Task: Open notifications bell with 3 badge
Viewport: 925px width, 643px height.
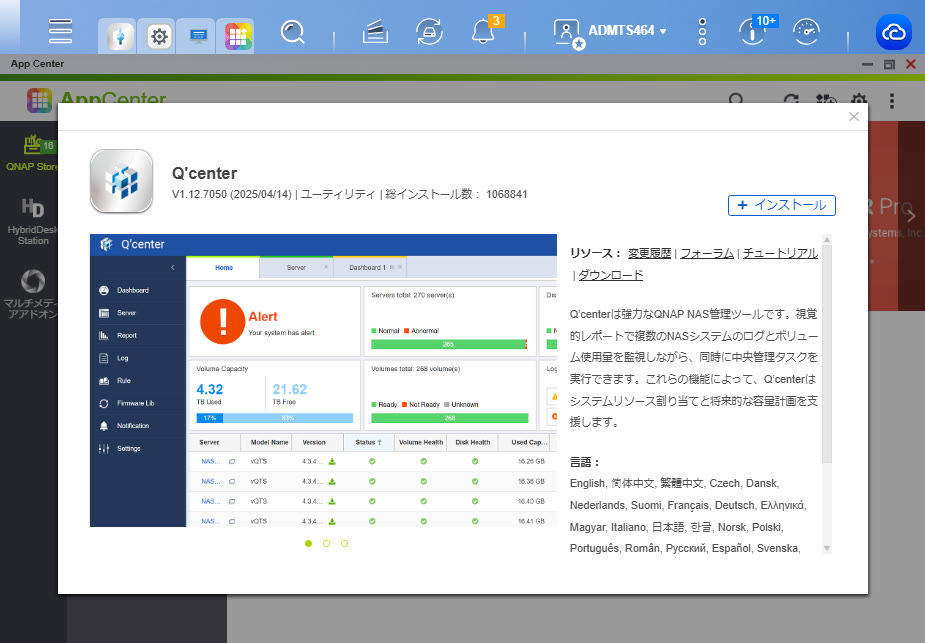Action: tap(483, 32)
